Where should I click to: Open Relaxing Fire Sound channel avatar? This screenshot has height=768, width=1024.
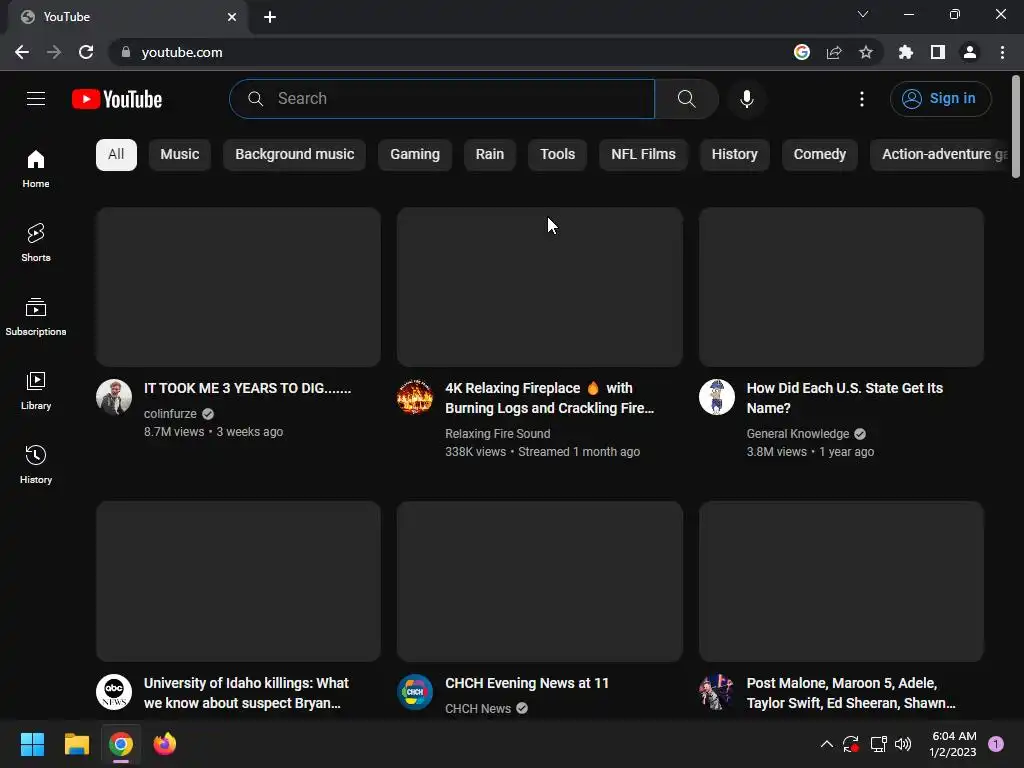(x=415, y=397)
